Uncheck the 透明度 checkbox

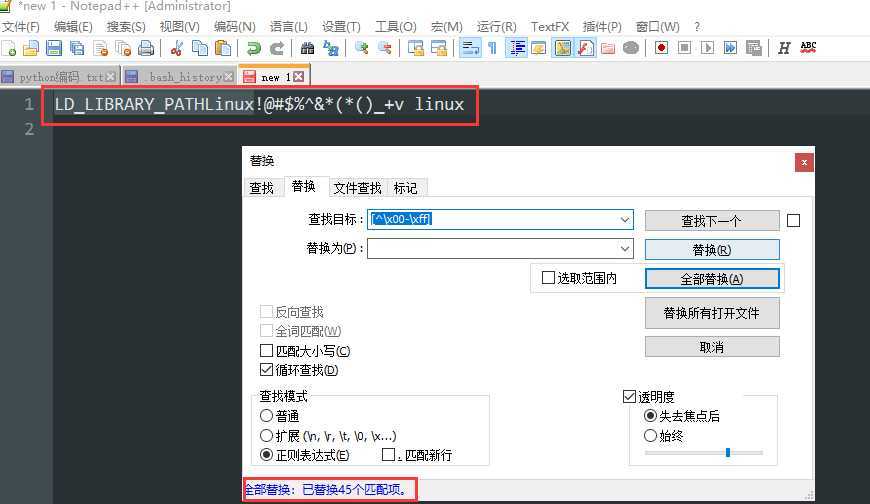[x=629, y=396]
